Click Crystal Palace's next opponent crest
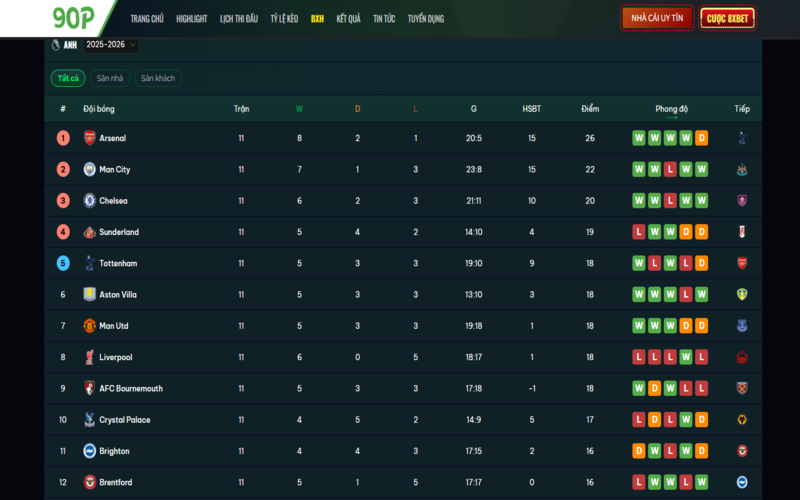This screenshot has height=500, width=800. (742, 420)
